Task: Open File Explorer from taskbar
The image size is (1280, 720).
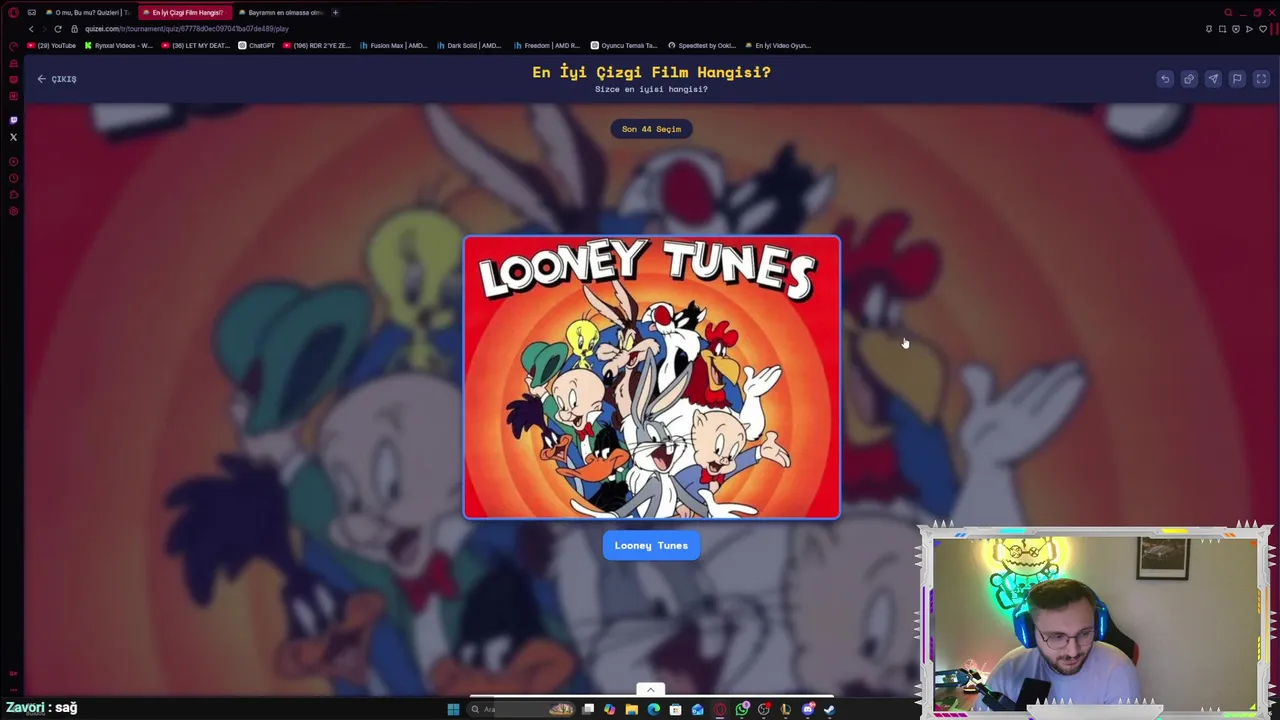Action: coord(632,710)
